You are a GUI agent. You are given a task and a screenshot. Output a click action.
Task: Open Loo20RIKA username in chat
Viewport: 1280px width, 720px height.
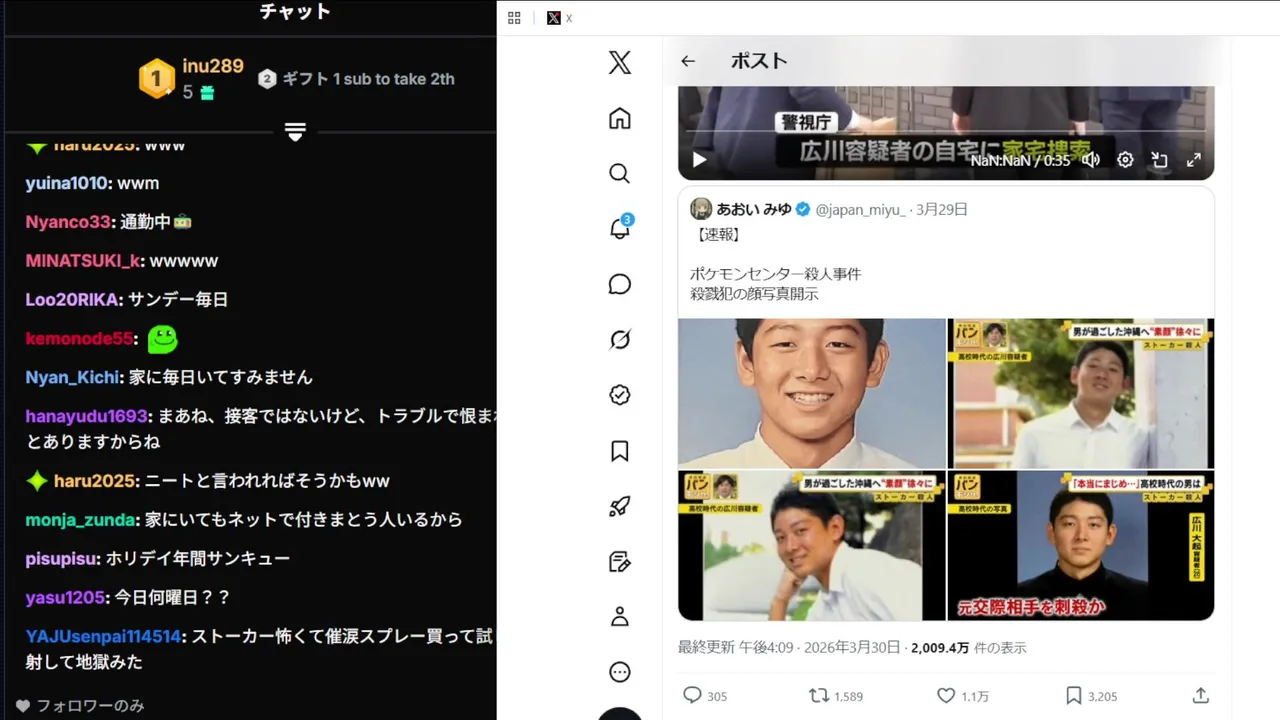[72, 299]
